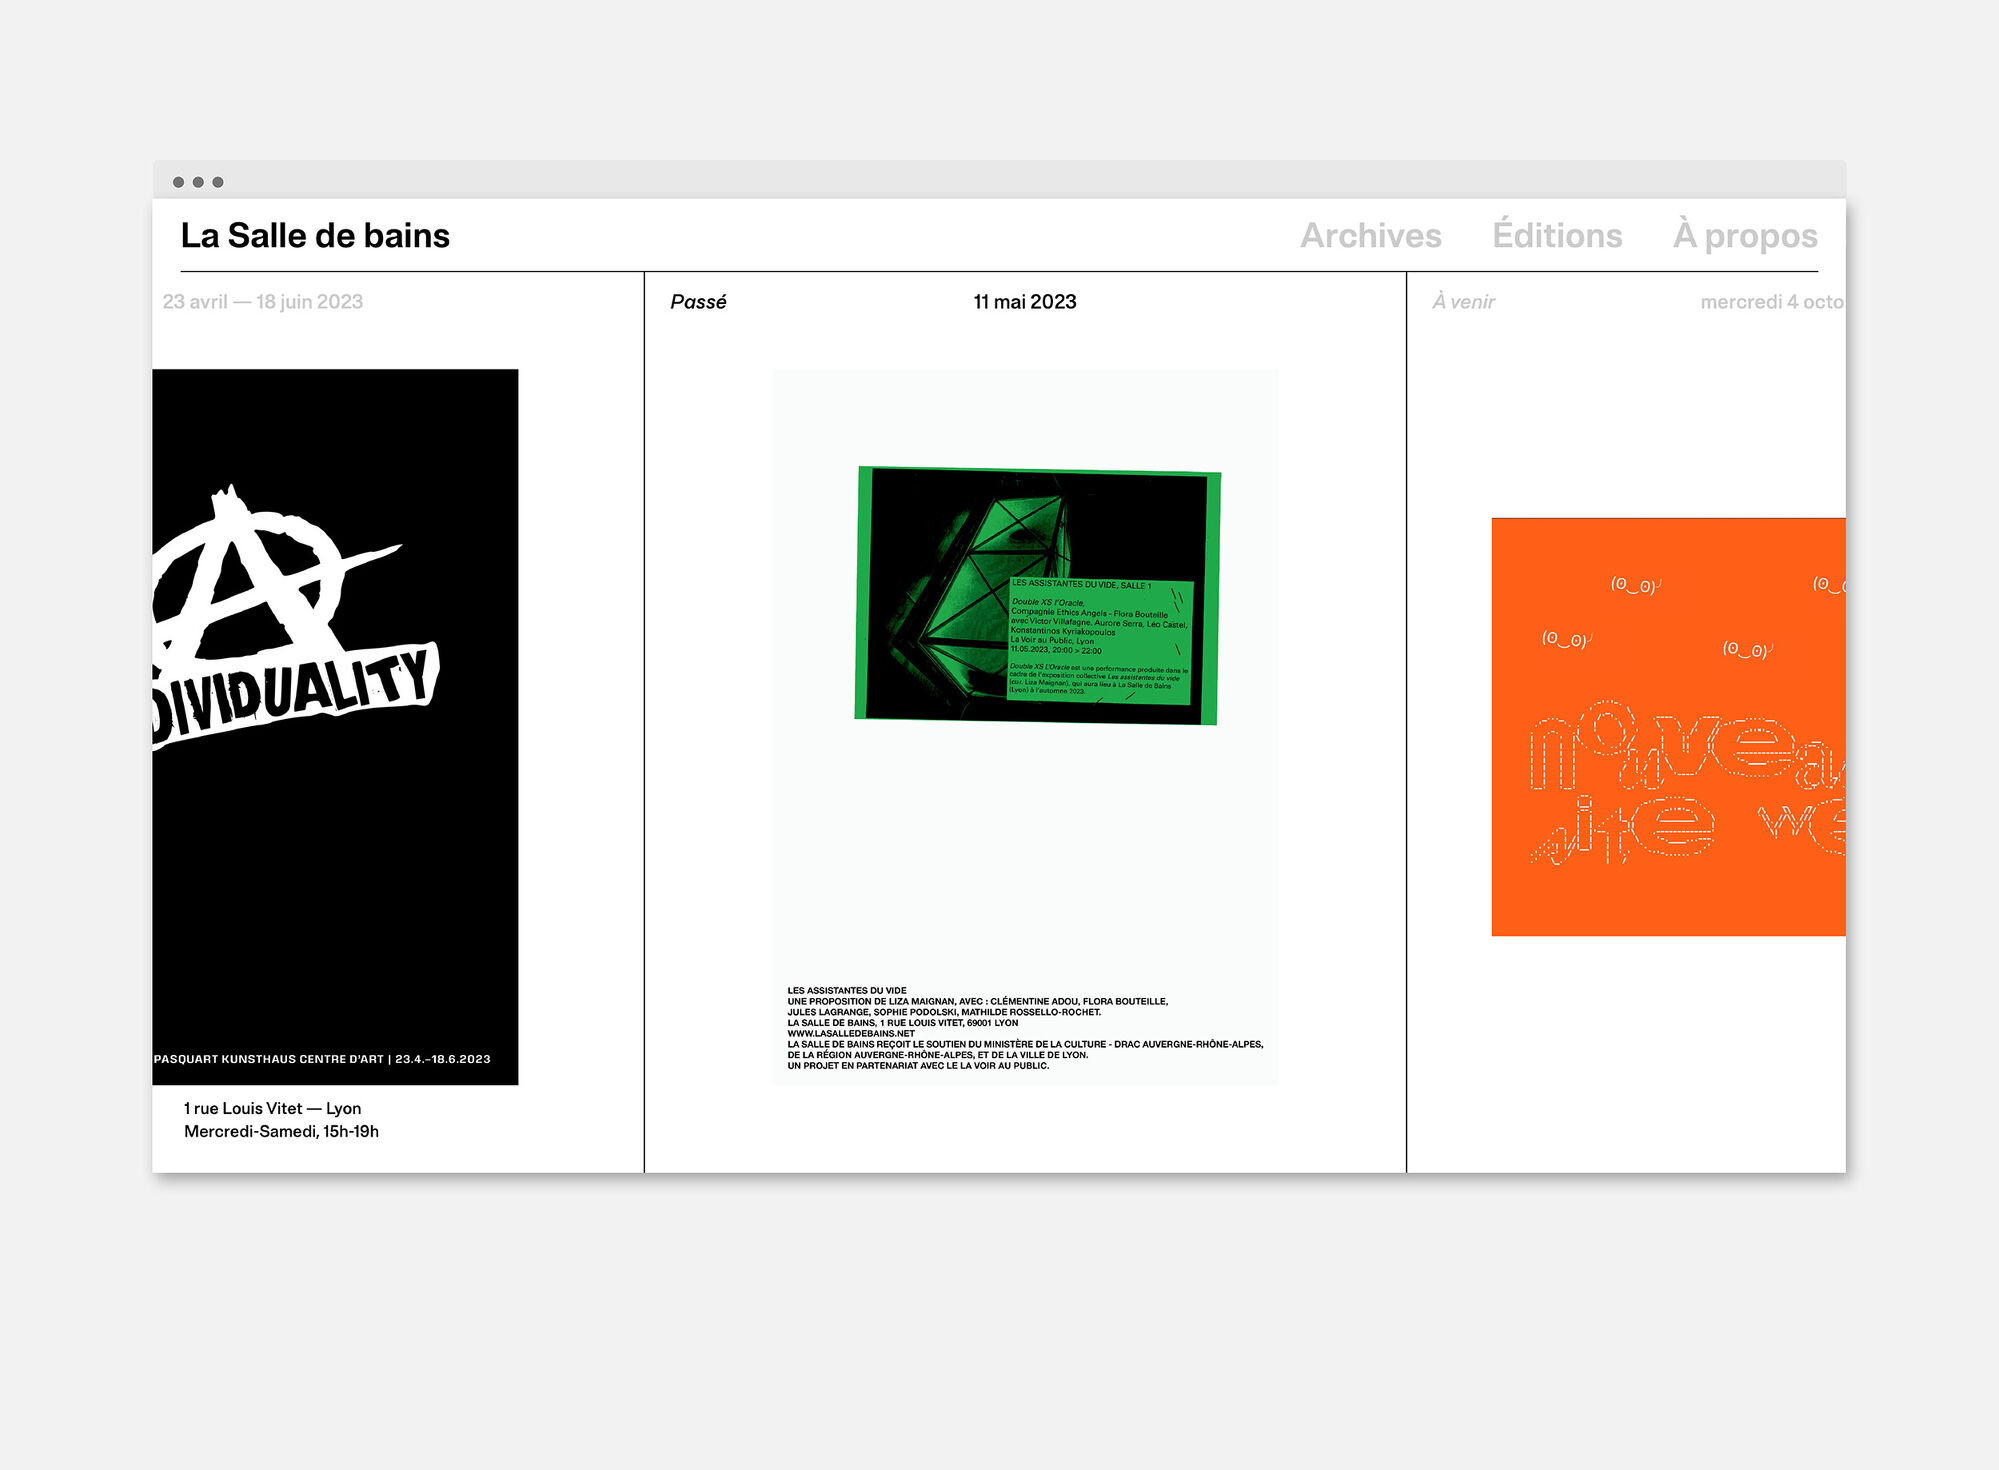This screenshot has width=1999, height=1470.
Task: Select the Passé label
Action: (698, 302)
